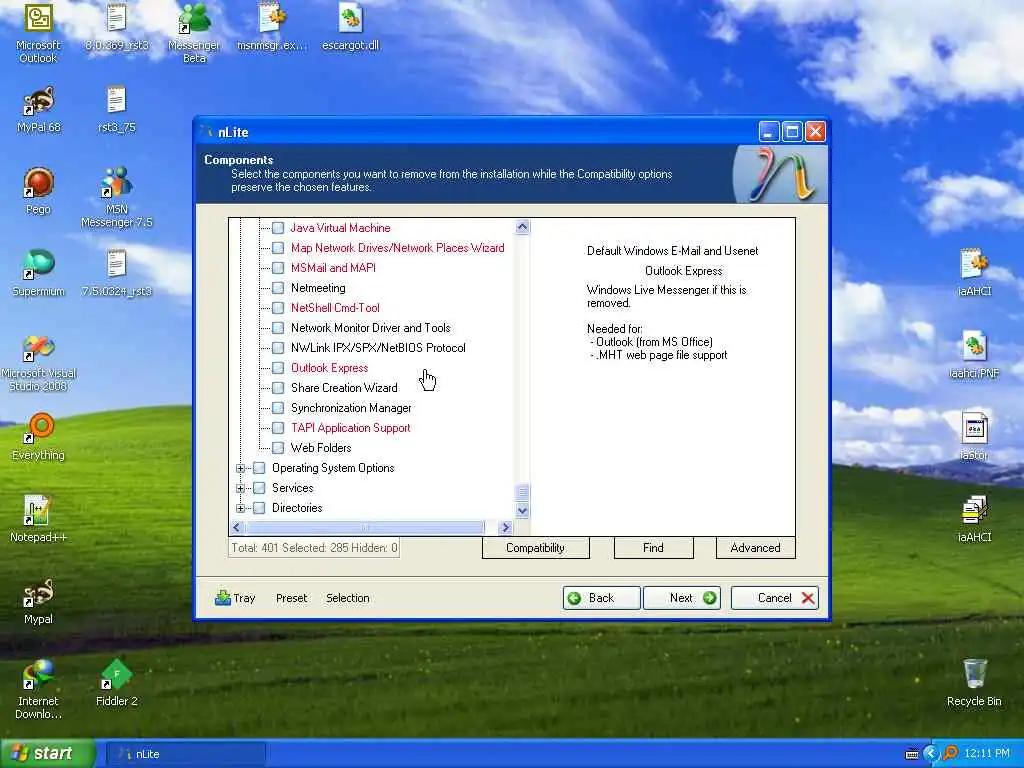
Task: Select the Synchronization Manager row
Action: [x=351, y=408]
